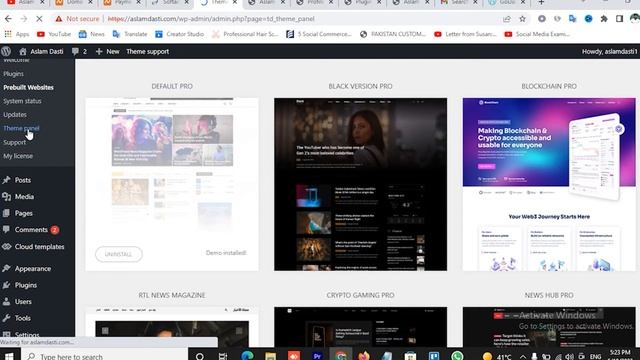The image size is (640, 360).
Task: Open Updates in theme submenu
Action: (x=15, y=115)
